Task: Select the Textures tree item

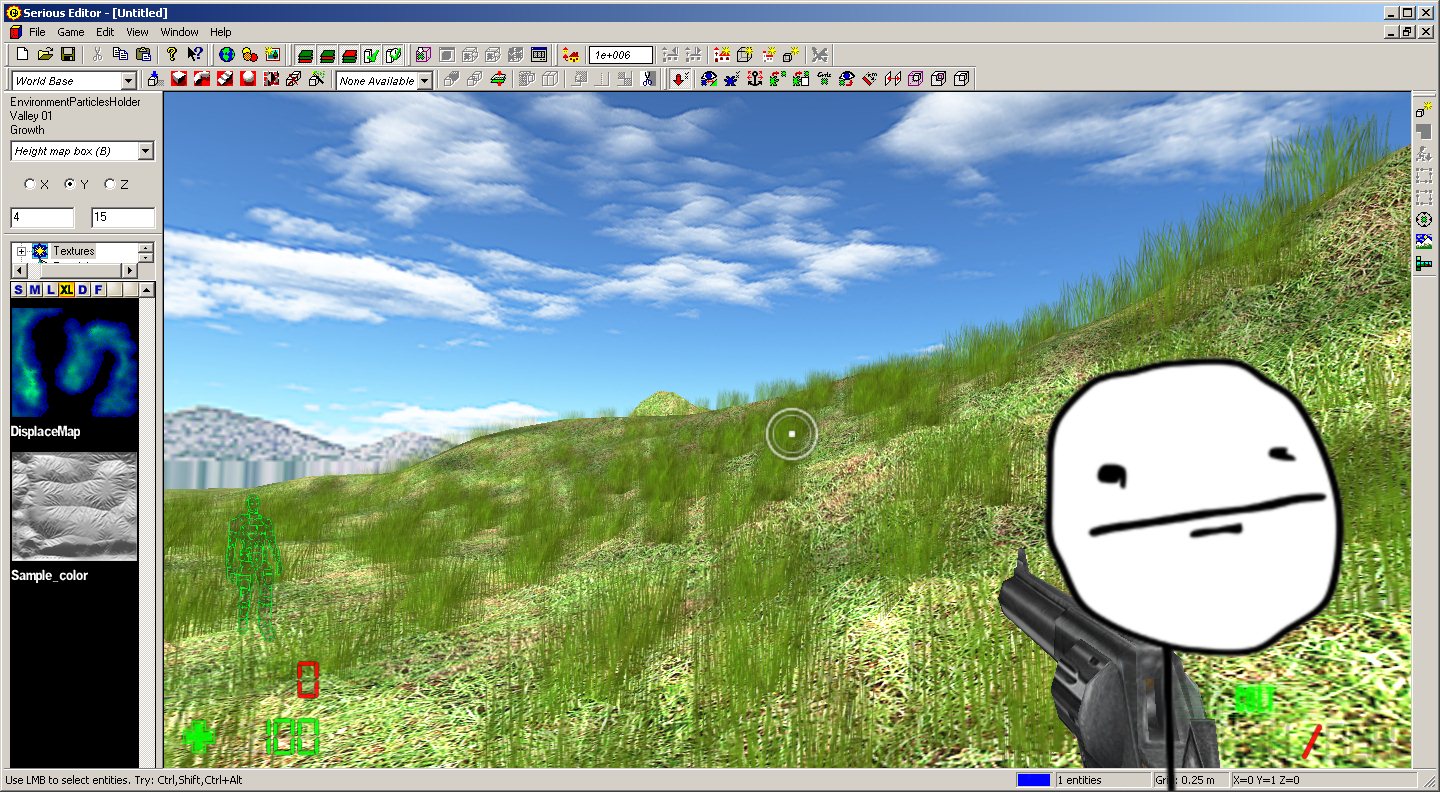Action: [73, 251]
